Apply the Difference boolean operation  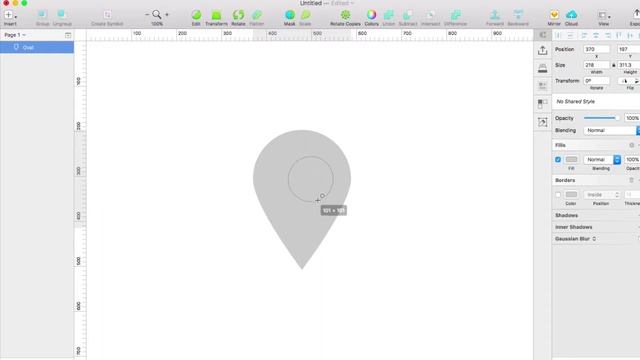pyautogui.click(x=456, y=15)
